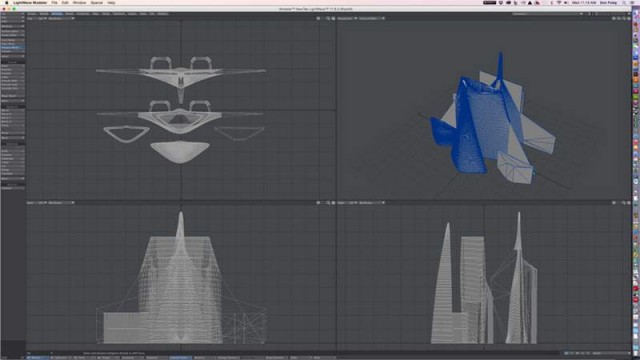Click the top-left viewport pan icon

[x=318, y=18]
